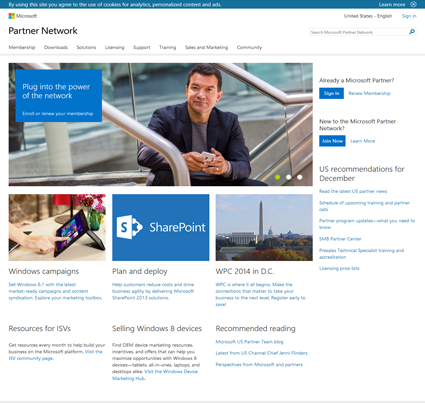Open Presales Technical Specialist training link

coord(361,254)
